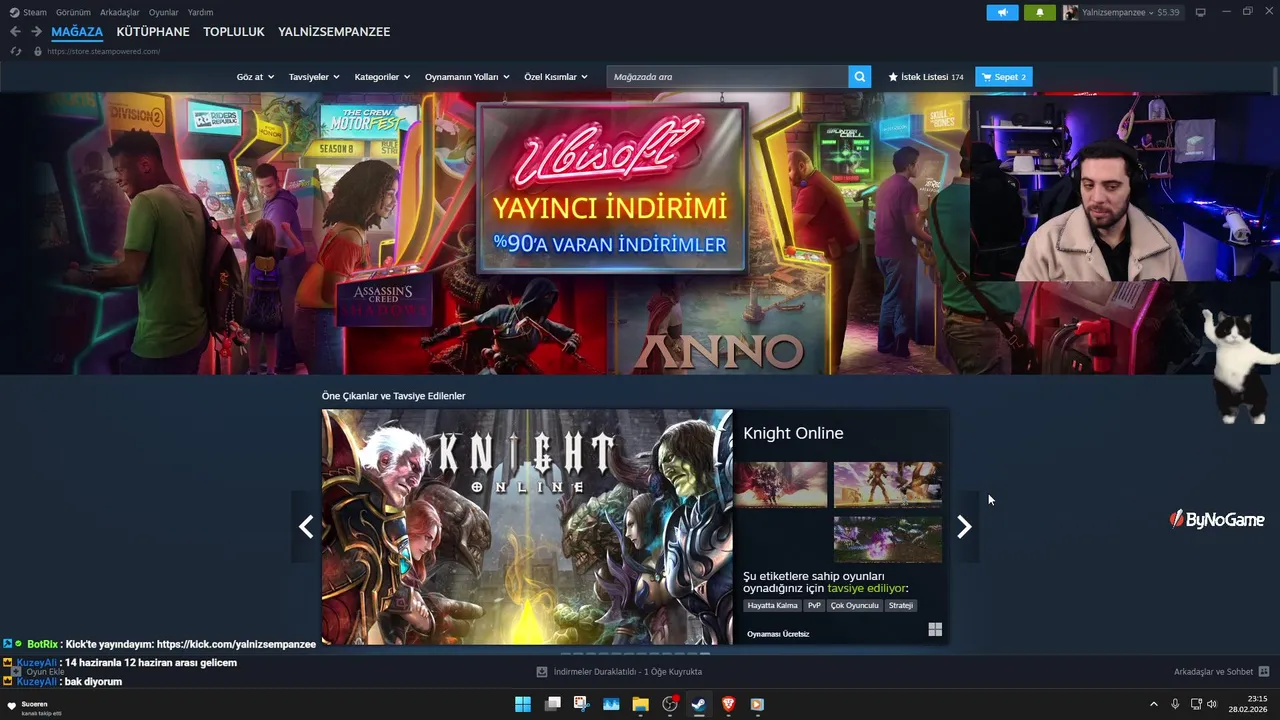Expand the Tavsiyeler dropdown
This screenshot has width=1280, height=720.
314,77
